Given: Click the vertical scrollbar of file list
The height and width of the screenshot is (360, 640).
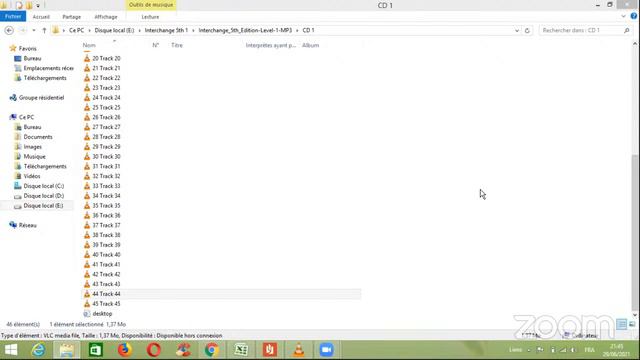Looking at the screenshot, I should click(635, 233).
